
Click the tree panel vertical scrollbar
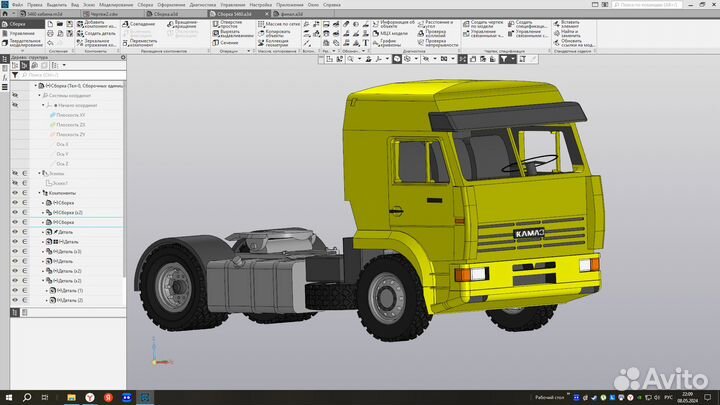point(124,179)
